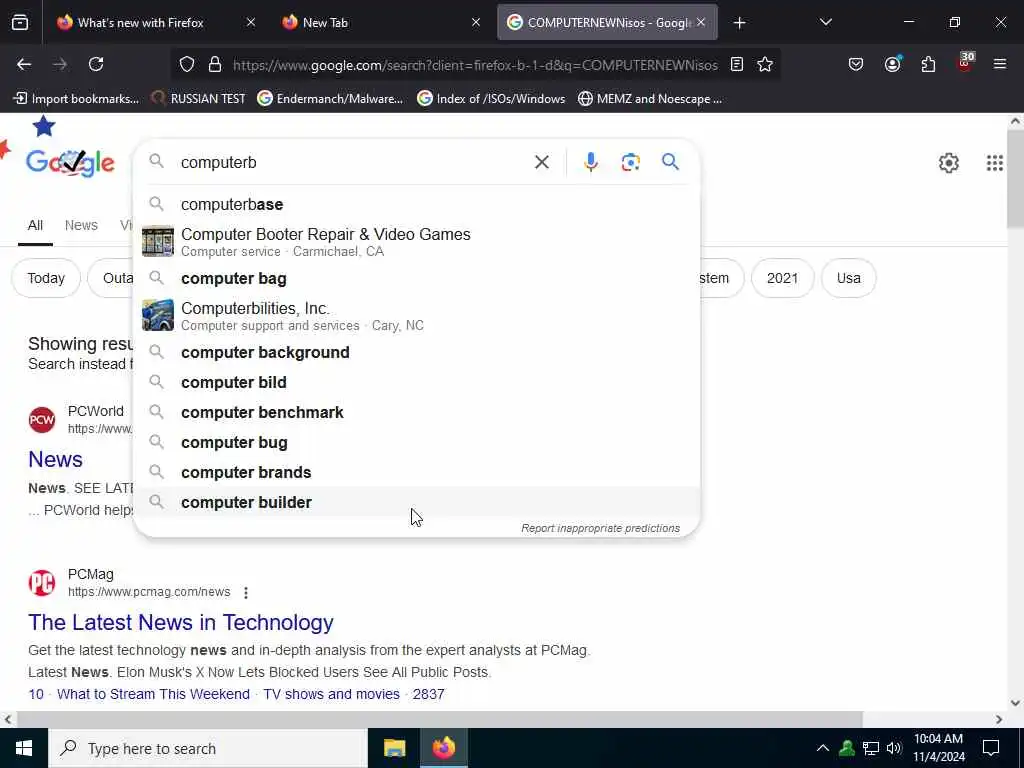Open the PCWorld News result link
The width and height of the screenshot is (1024, 768).
click(x=56, y=460)
